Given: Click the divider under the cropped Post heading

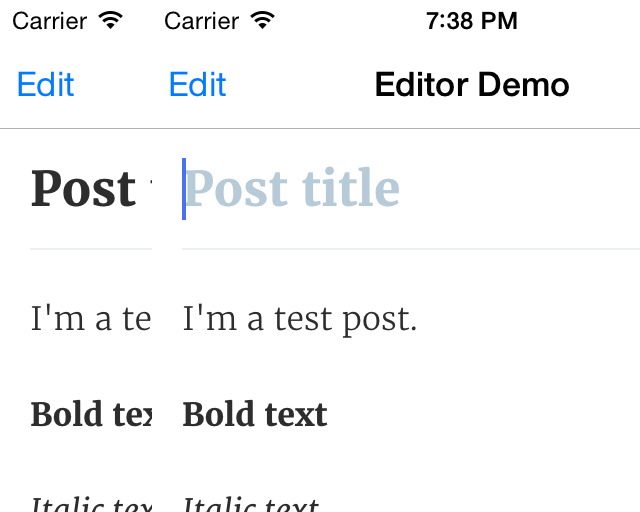Looking at the screenshot, I should 91,248.
